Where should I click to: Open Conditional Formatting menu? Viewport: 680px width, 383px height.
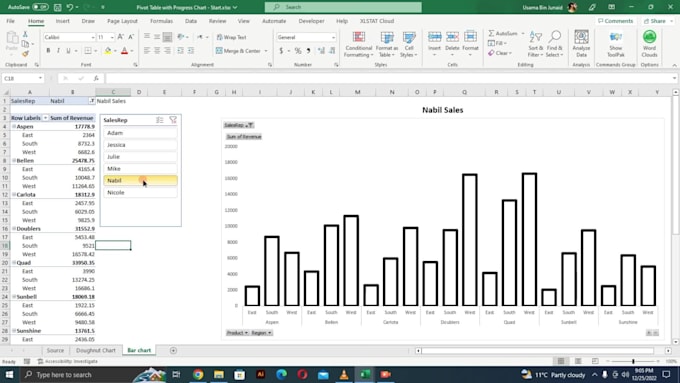[358, 44]
